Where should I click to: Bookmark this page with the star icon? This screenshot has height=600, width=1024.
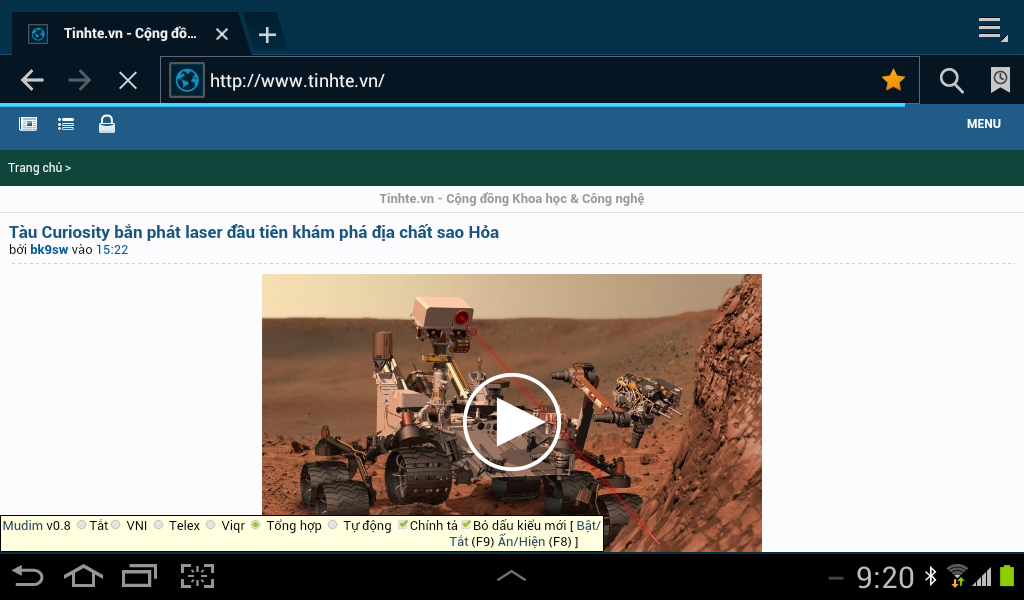[x=893, y=80]
